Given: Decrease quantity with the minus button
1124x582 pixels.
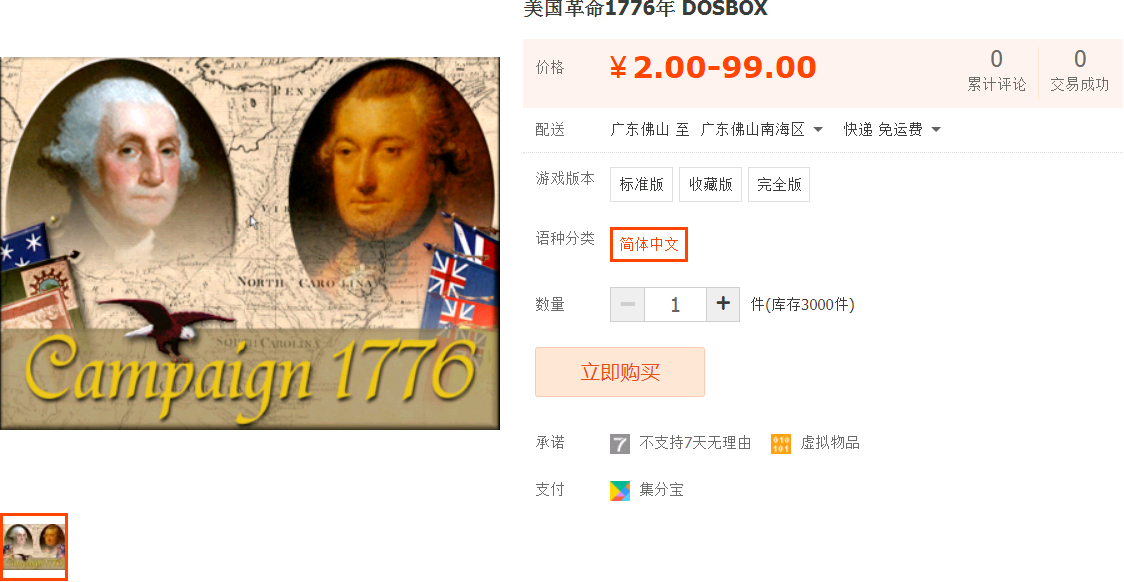Looking at the screenshot, I should click(627, 304).
